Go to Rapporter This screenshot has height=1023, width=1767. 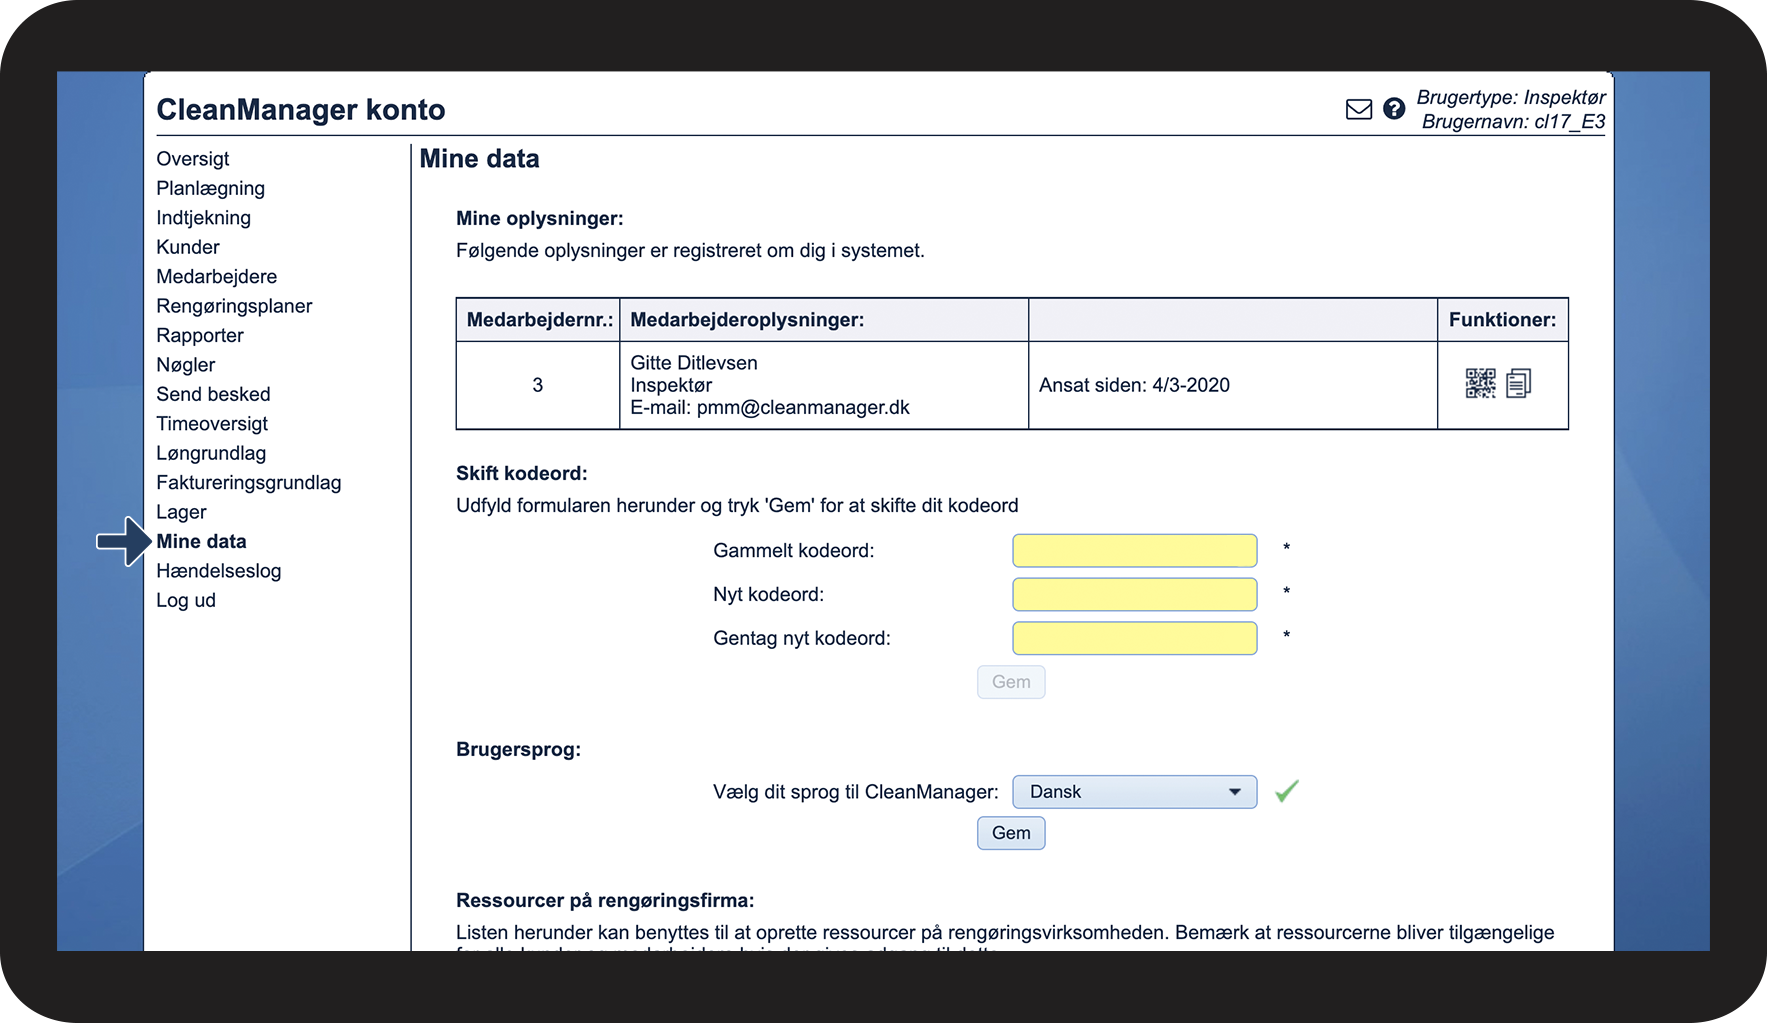click(199, 336)
